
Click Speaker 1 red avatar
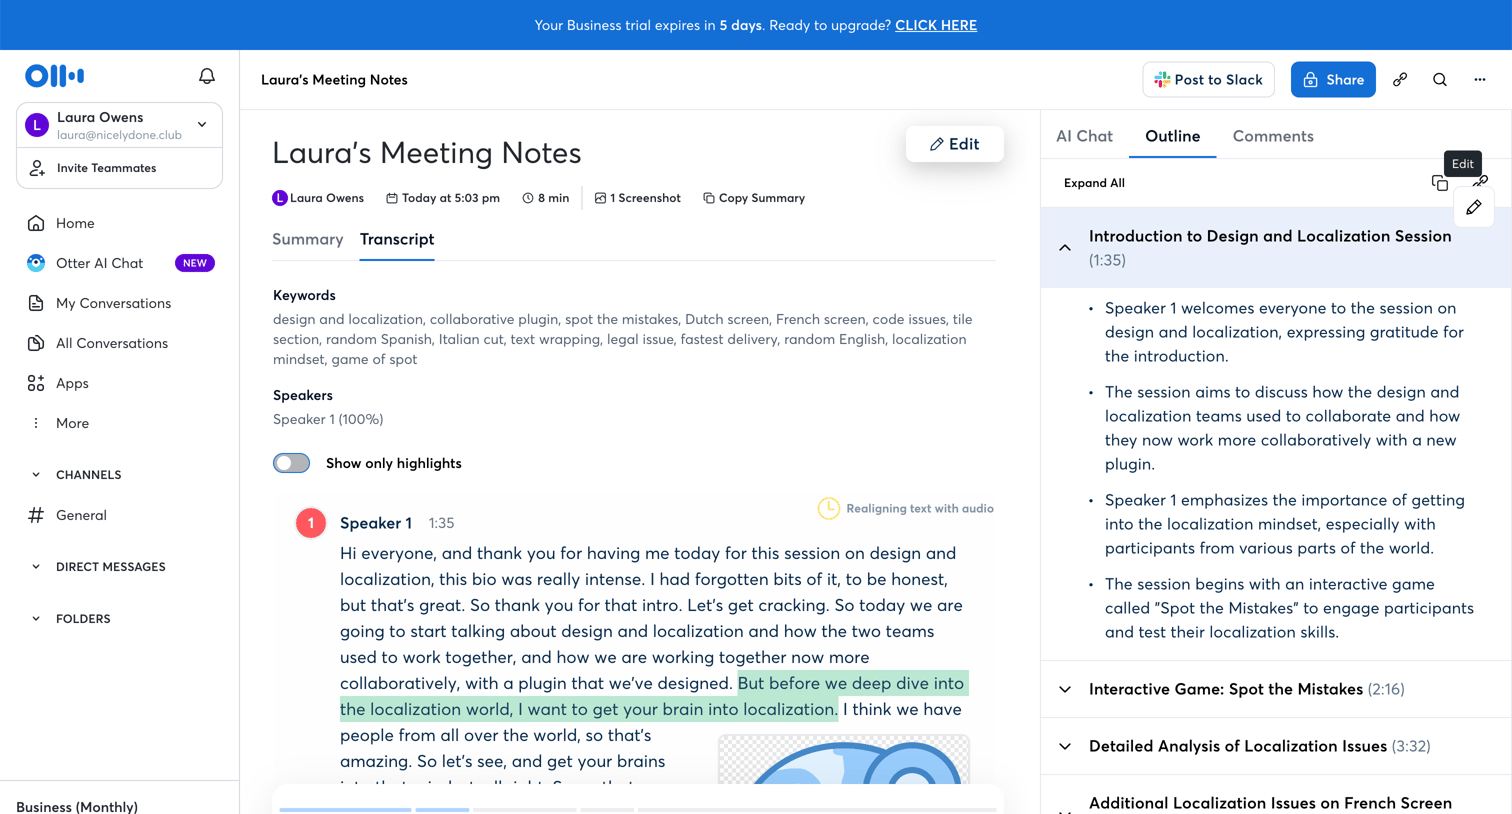click(x=311, y=523)
